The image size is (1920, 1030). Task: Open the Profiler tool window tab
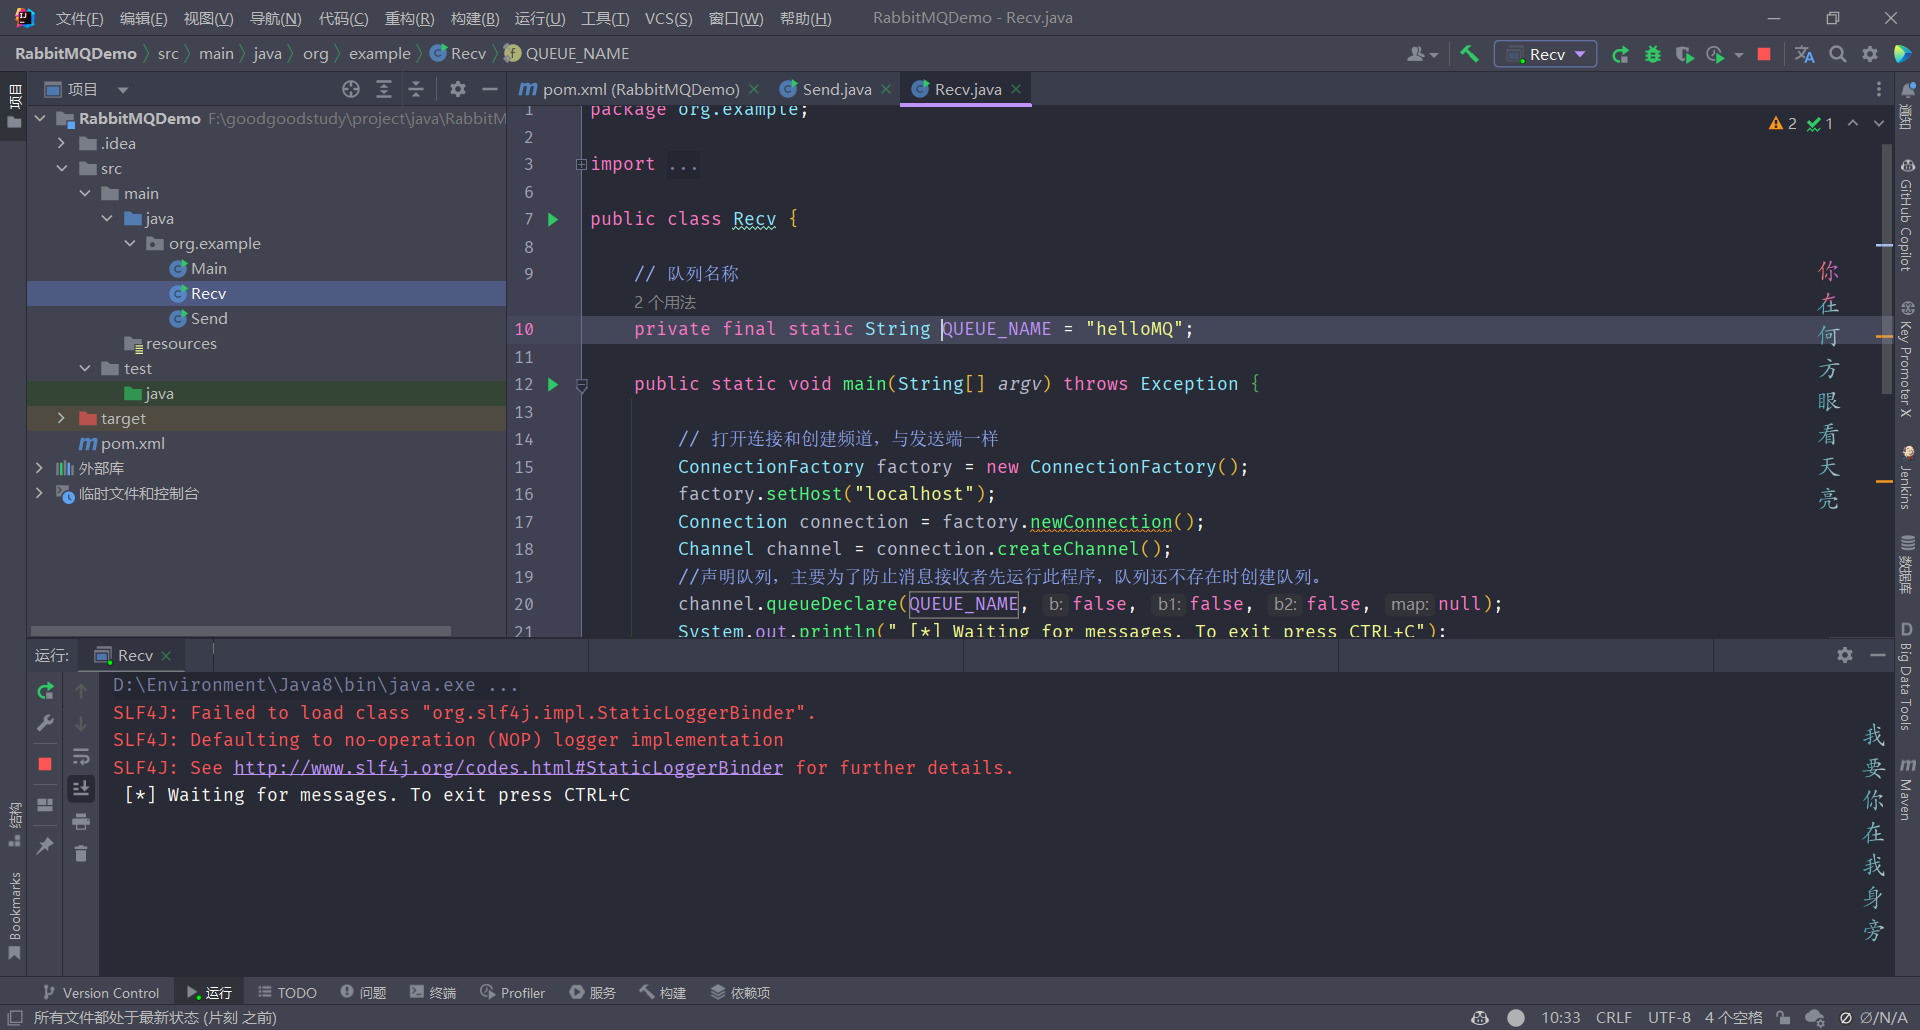[512, 992]
